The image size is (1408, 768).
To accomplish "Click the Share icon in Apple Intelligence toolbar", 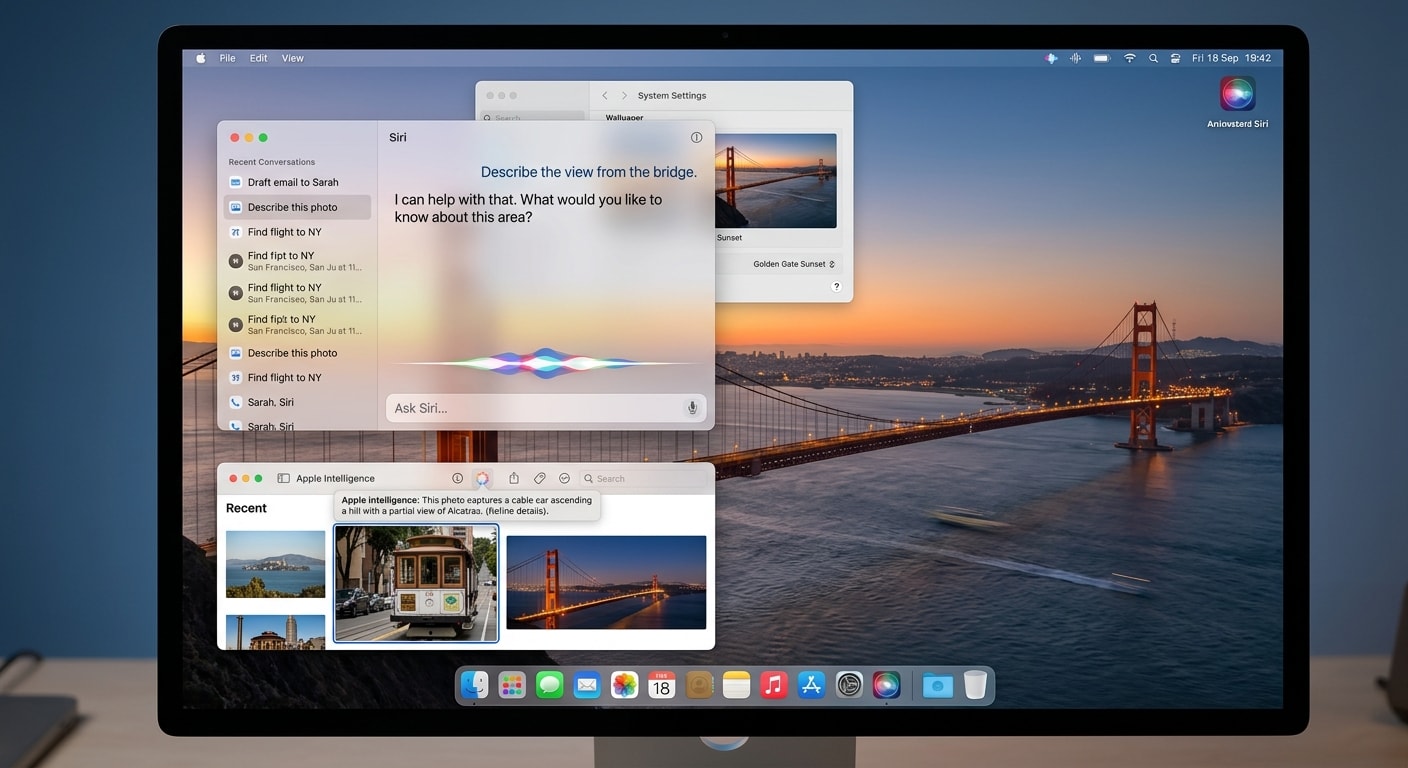I will tap(514, 478).
